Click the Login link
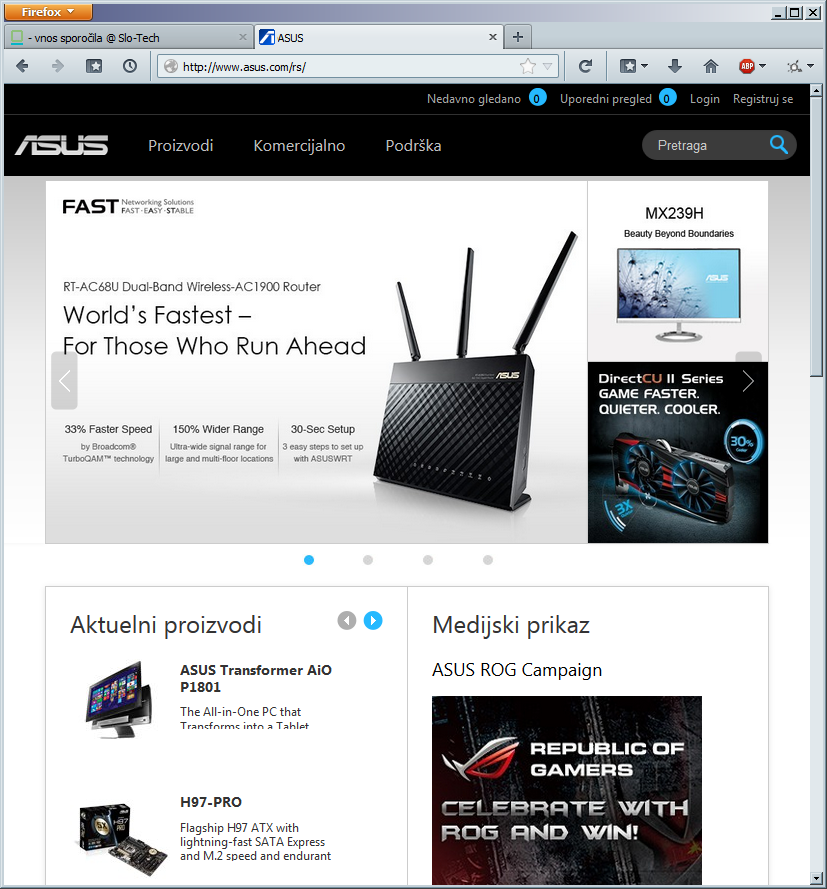Screen dimensions: 827x889 705,99
